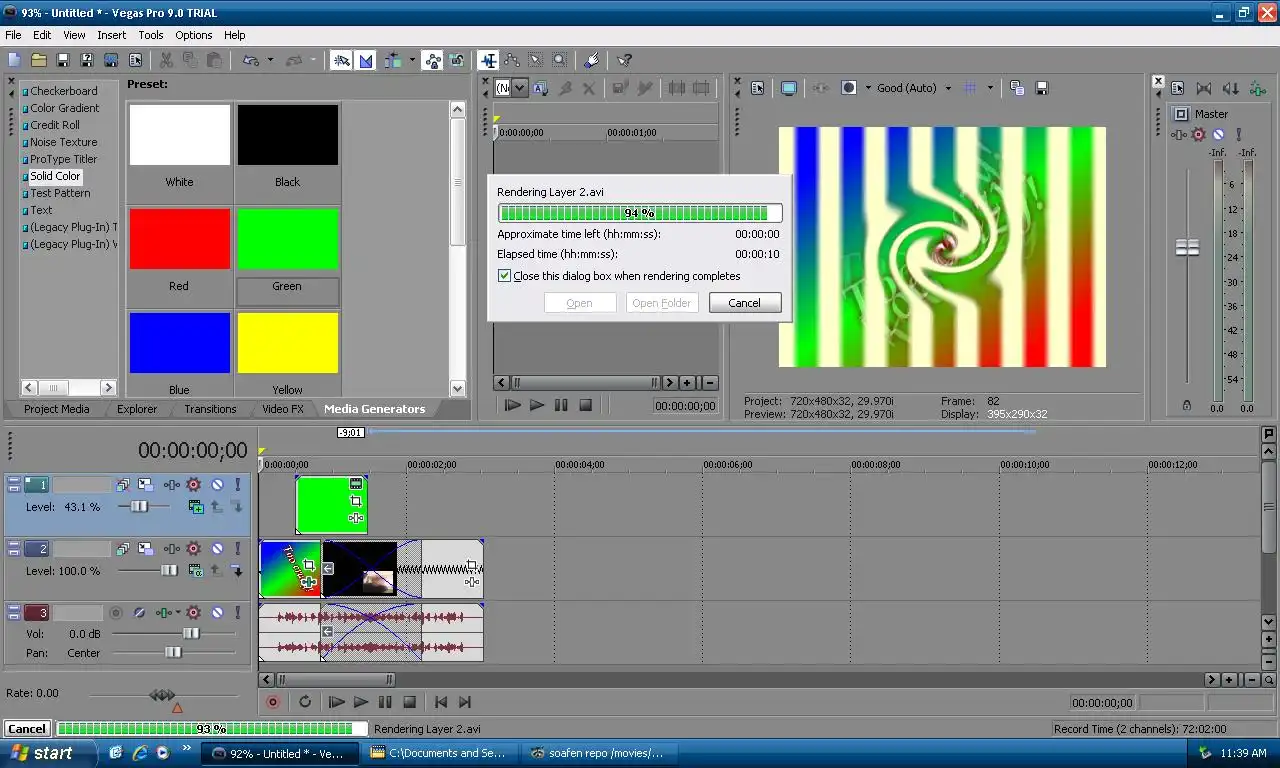Toggle the Loop Playback icon
Screen dimensions: 1280x768
point(305,703)
